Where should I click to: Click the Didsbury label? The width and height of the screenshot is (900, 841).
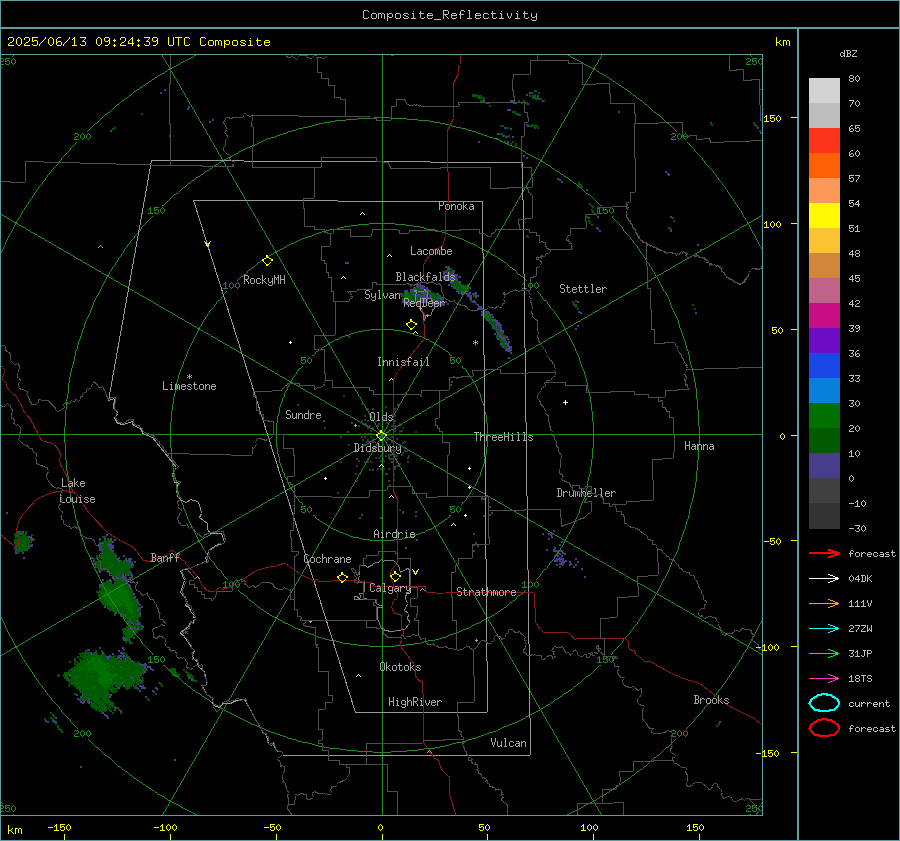(377, 448)
